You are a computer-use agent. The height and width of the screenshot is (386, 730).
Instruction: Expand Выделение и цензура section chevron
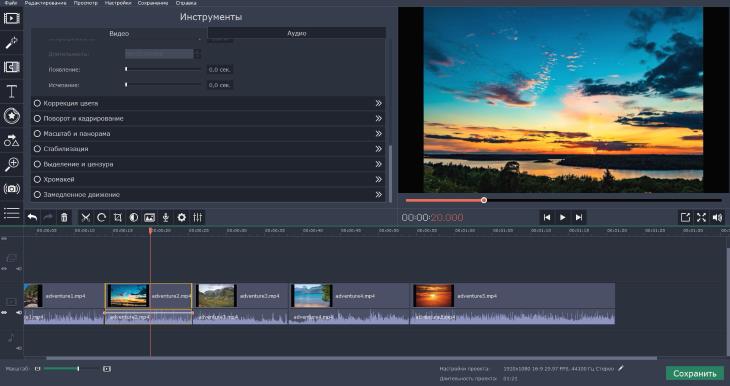pos(379,164)
